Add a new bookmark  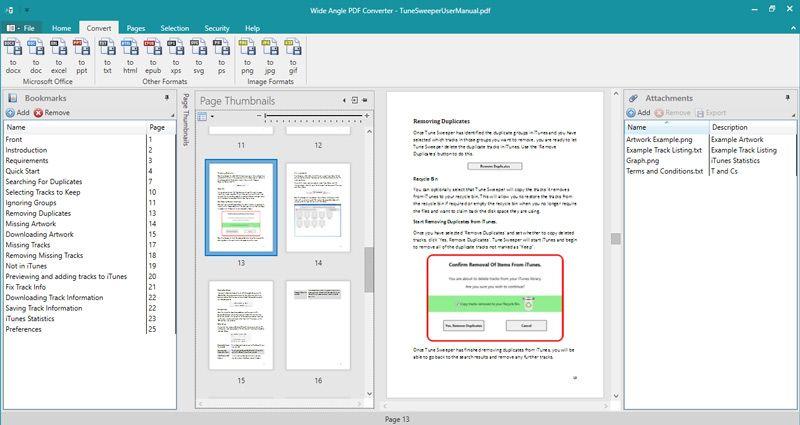click(17, 113)
